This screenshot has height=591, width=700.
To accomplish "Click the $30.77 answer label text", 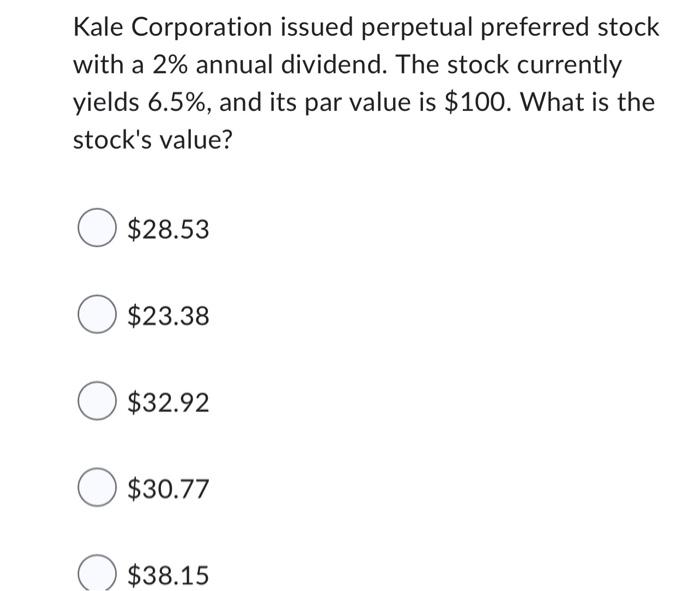I will [169, 490].
